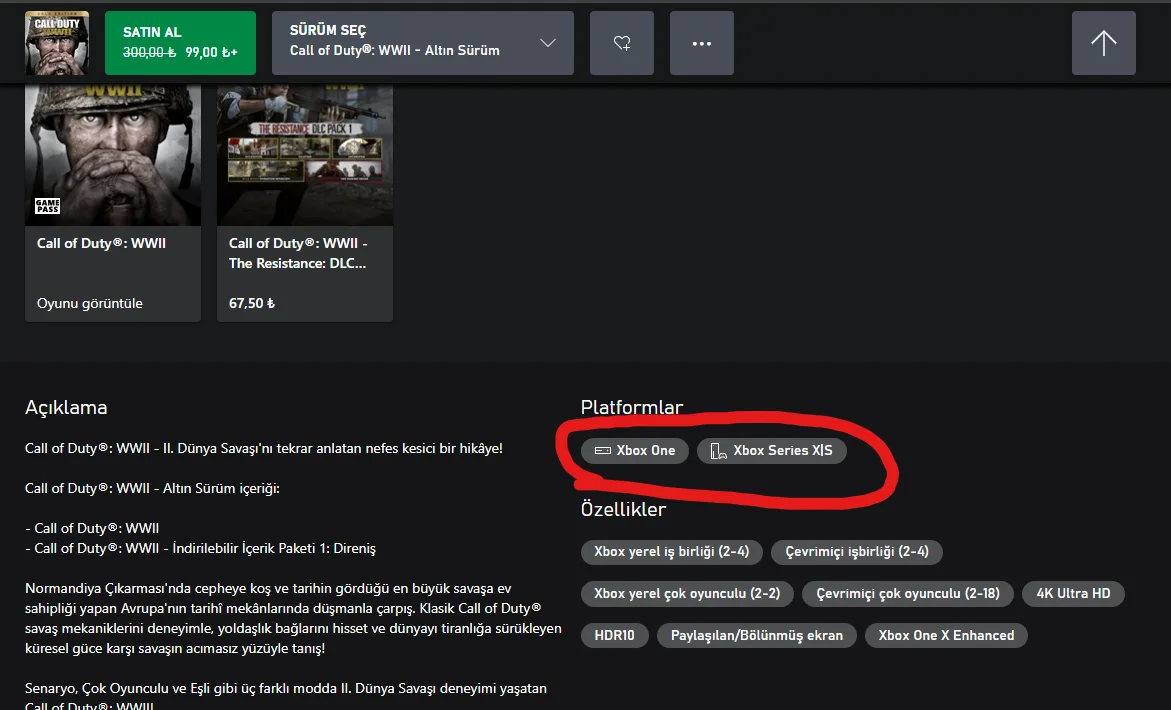Click the 67,50 ₺ price on DLC card
The height and width of the screenshot is (710, 1171).
pyautogui.click(x=252, y=303)
